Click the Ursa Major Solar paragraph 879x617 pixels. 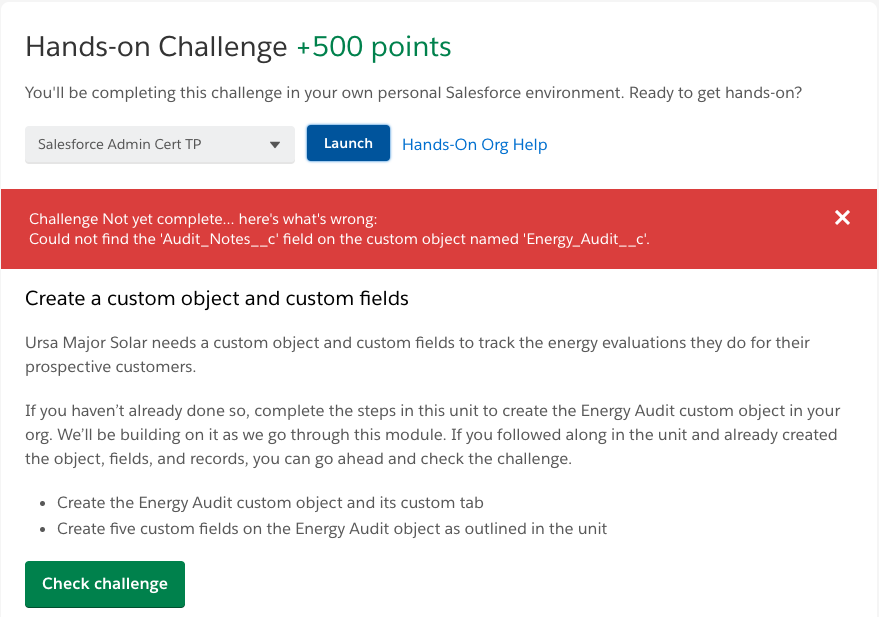tap(417, 343)
